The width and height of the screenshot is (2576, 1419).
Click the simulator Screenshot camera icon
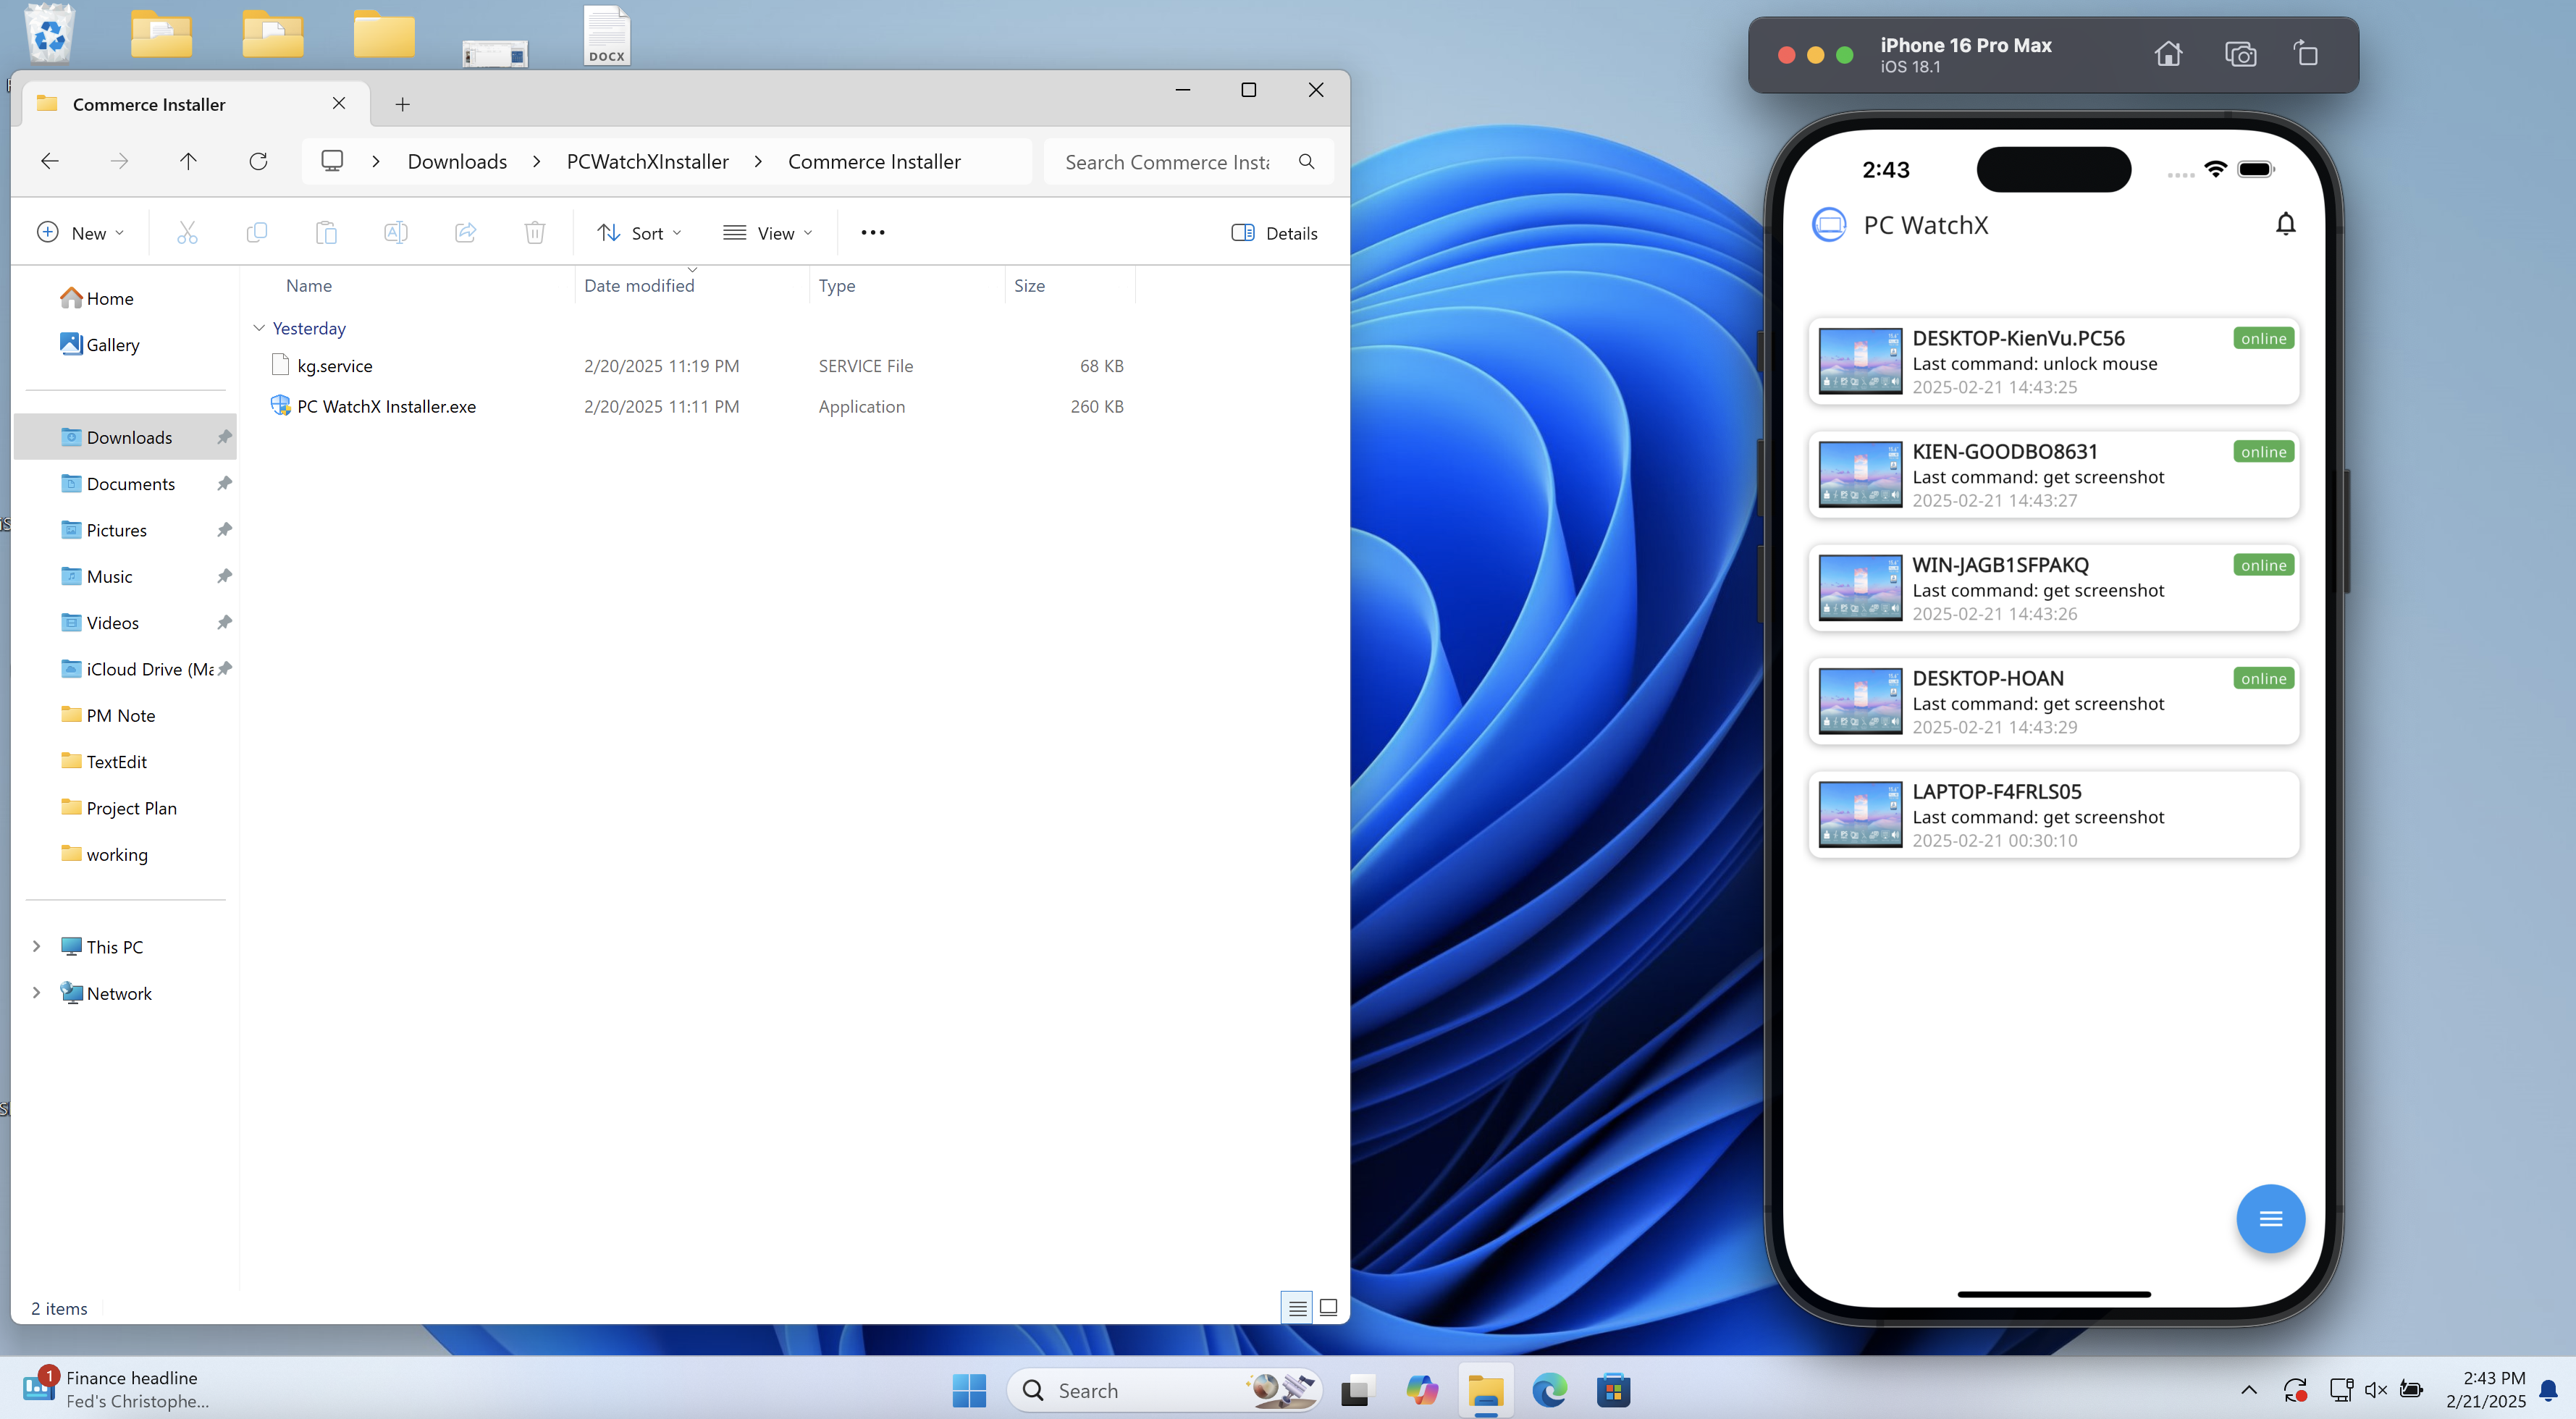point(2240,54)
